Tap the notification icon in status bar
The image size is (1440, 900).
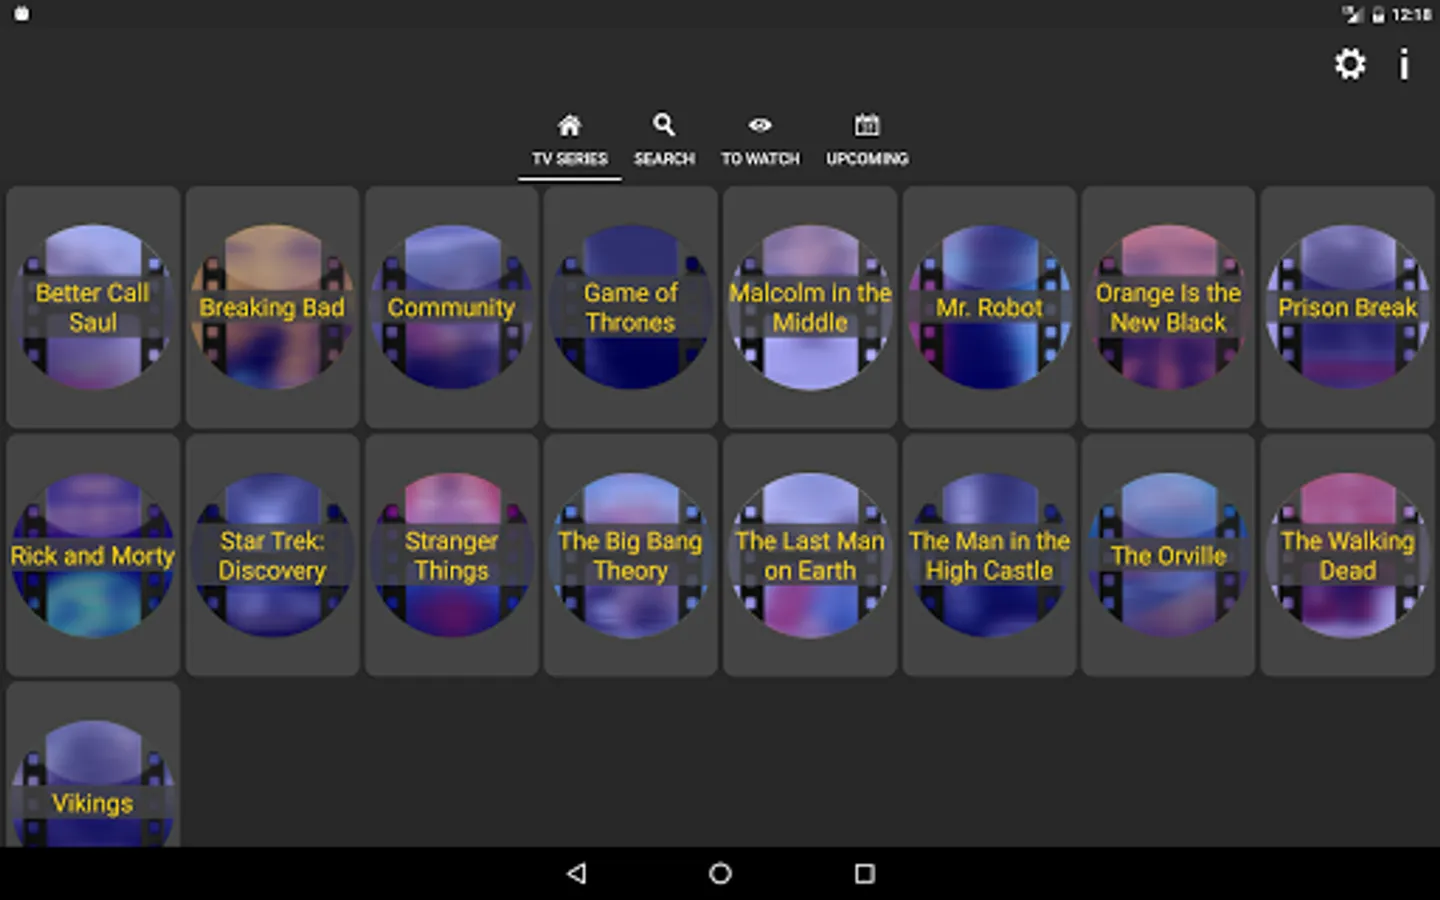[21, 14]
